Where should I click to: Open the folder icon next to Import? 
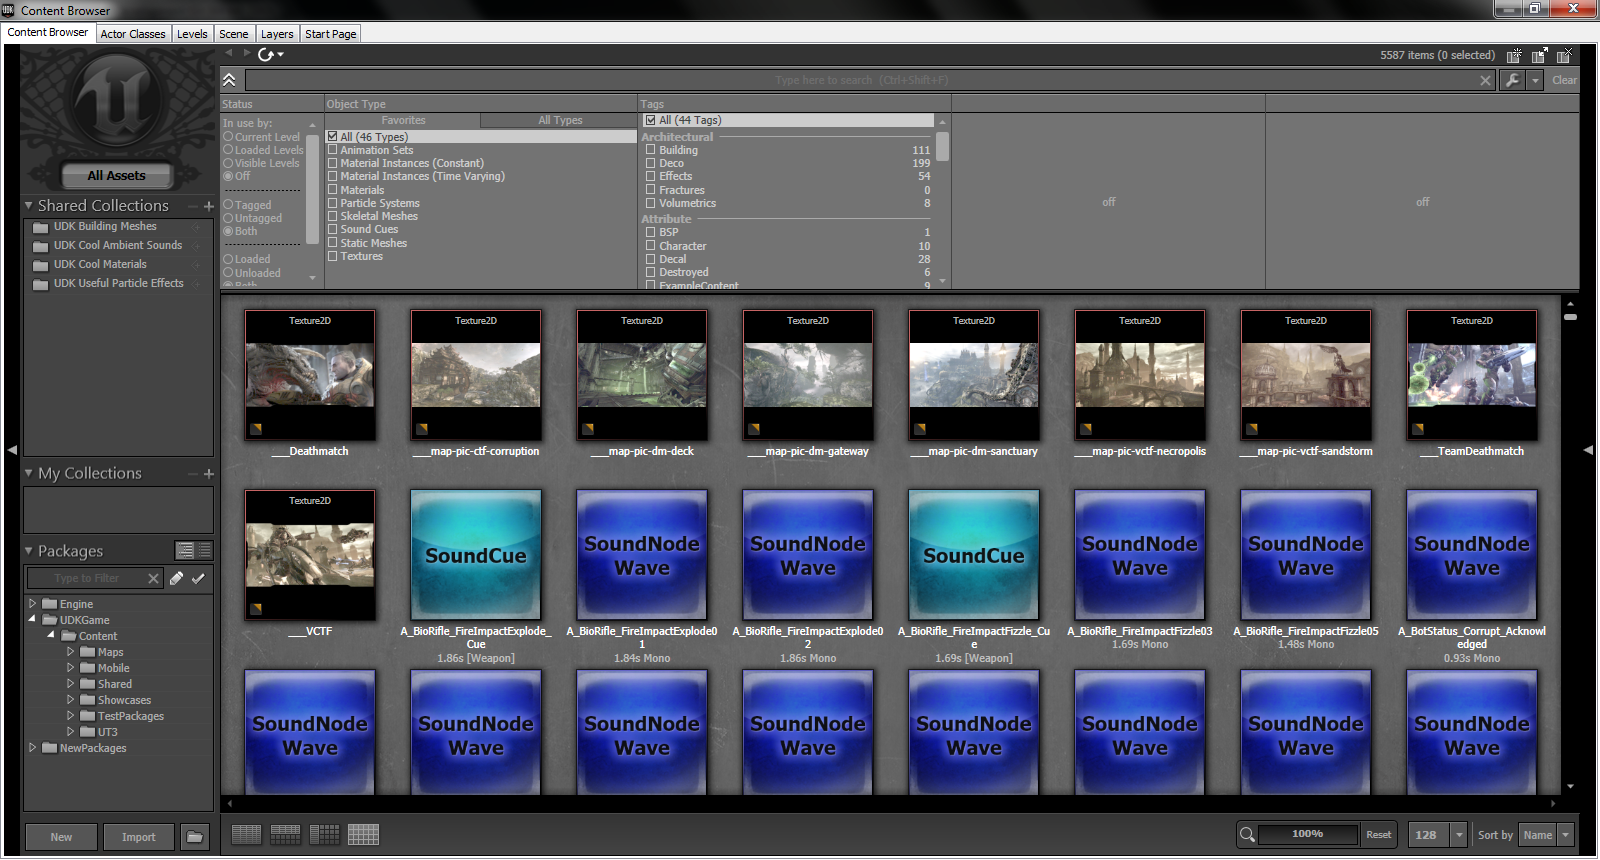(195, 837)
